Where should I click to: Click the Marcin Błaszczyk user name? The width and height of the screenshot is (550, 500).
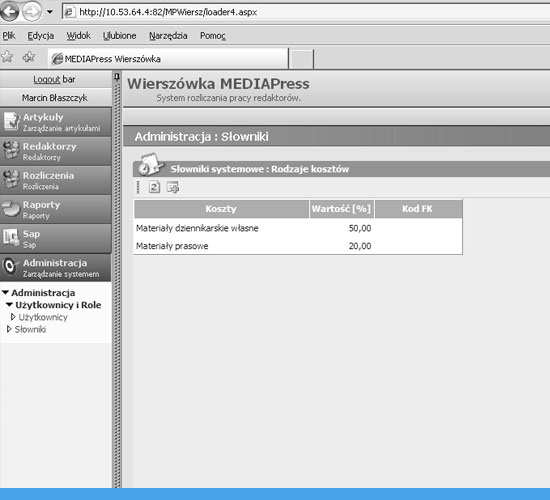tap(55, 98)
